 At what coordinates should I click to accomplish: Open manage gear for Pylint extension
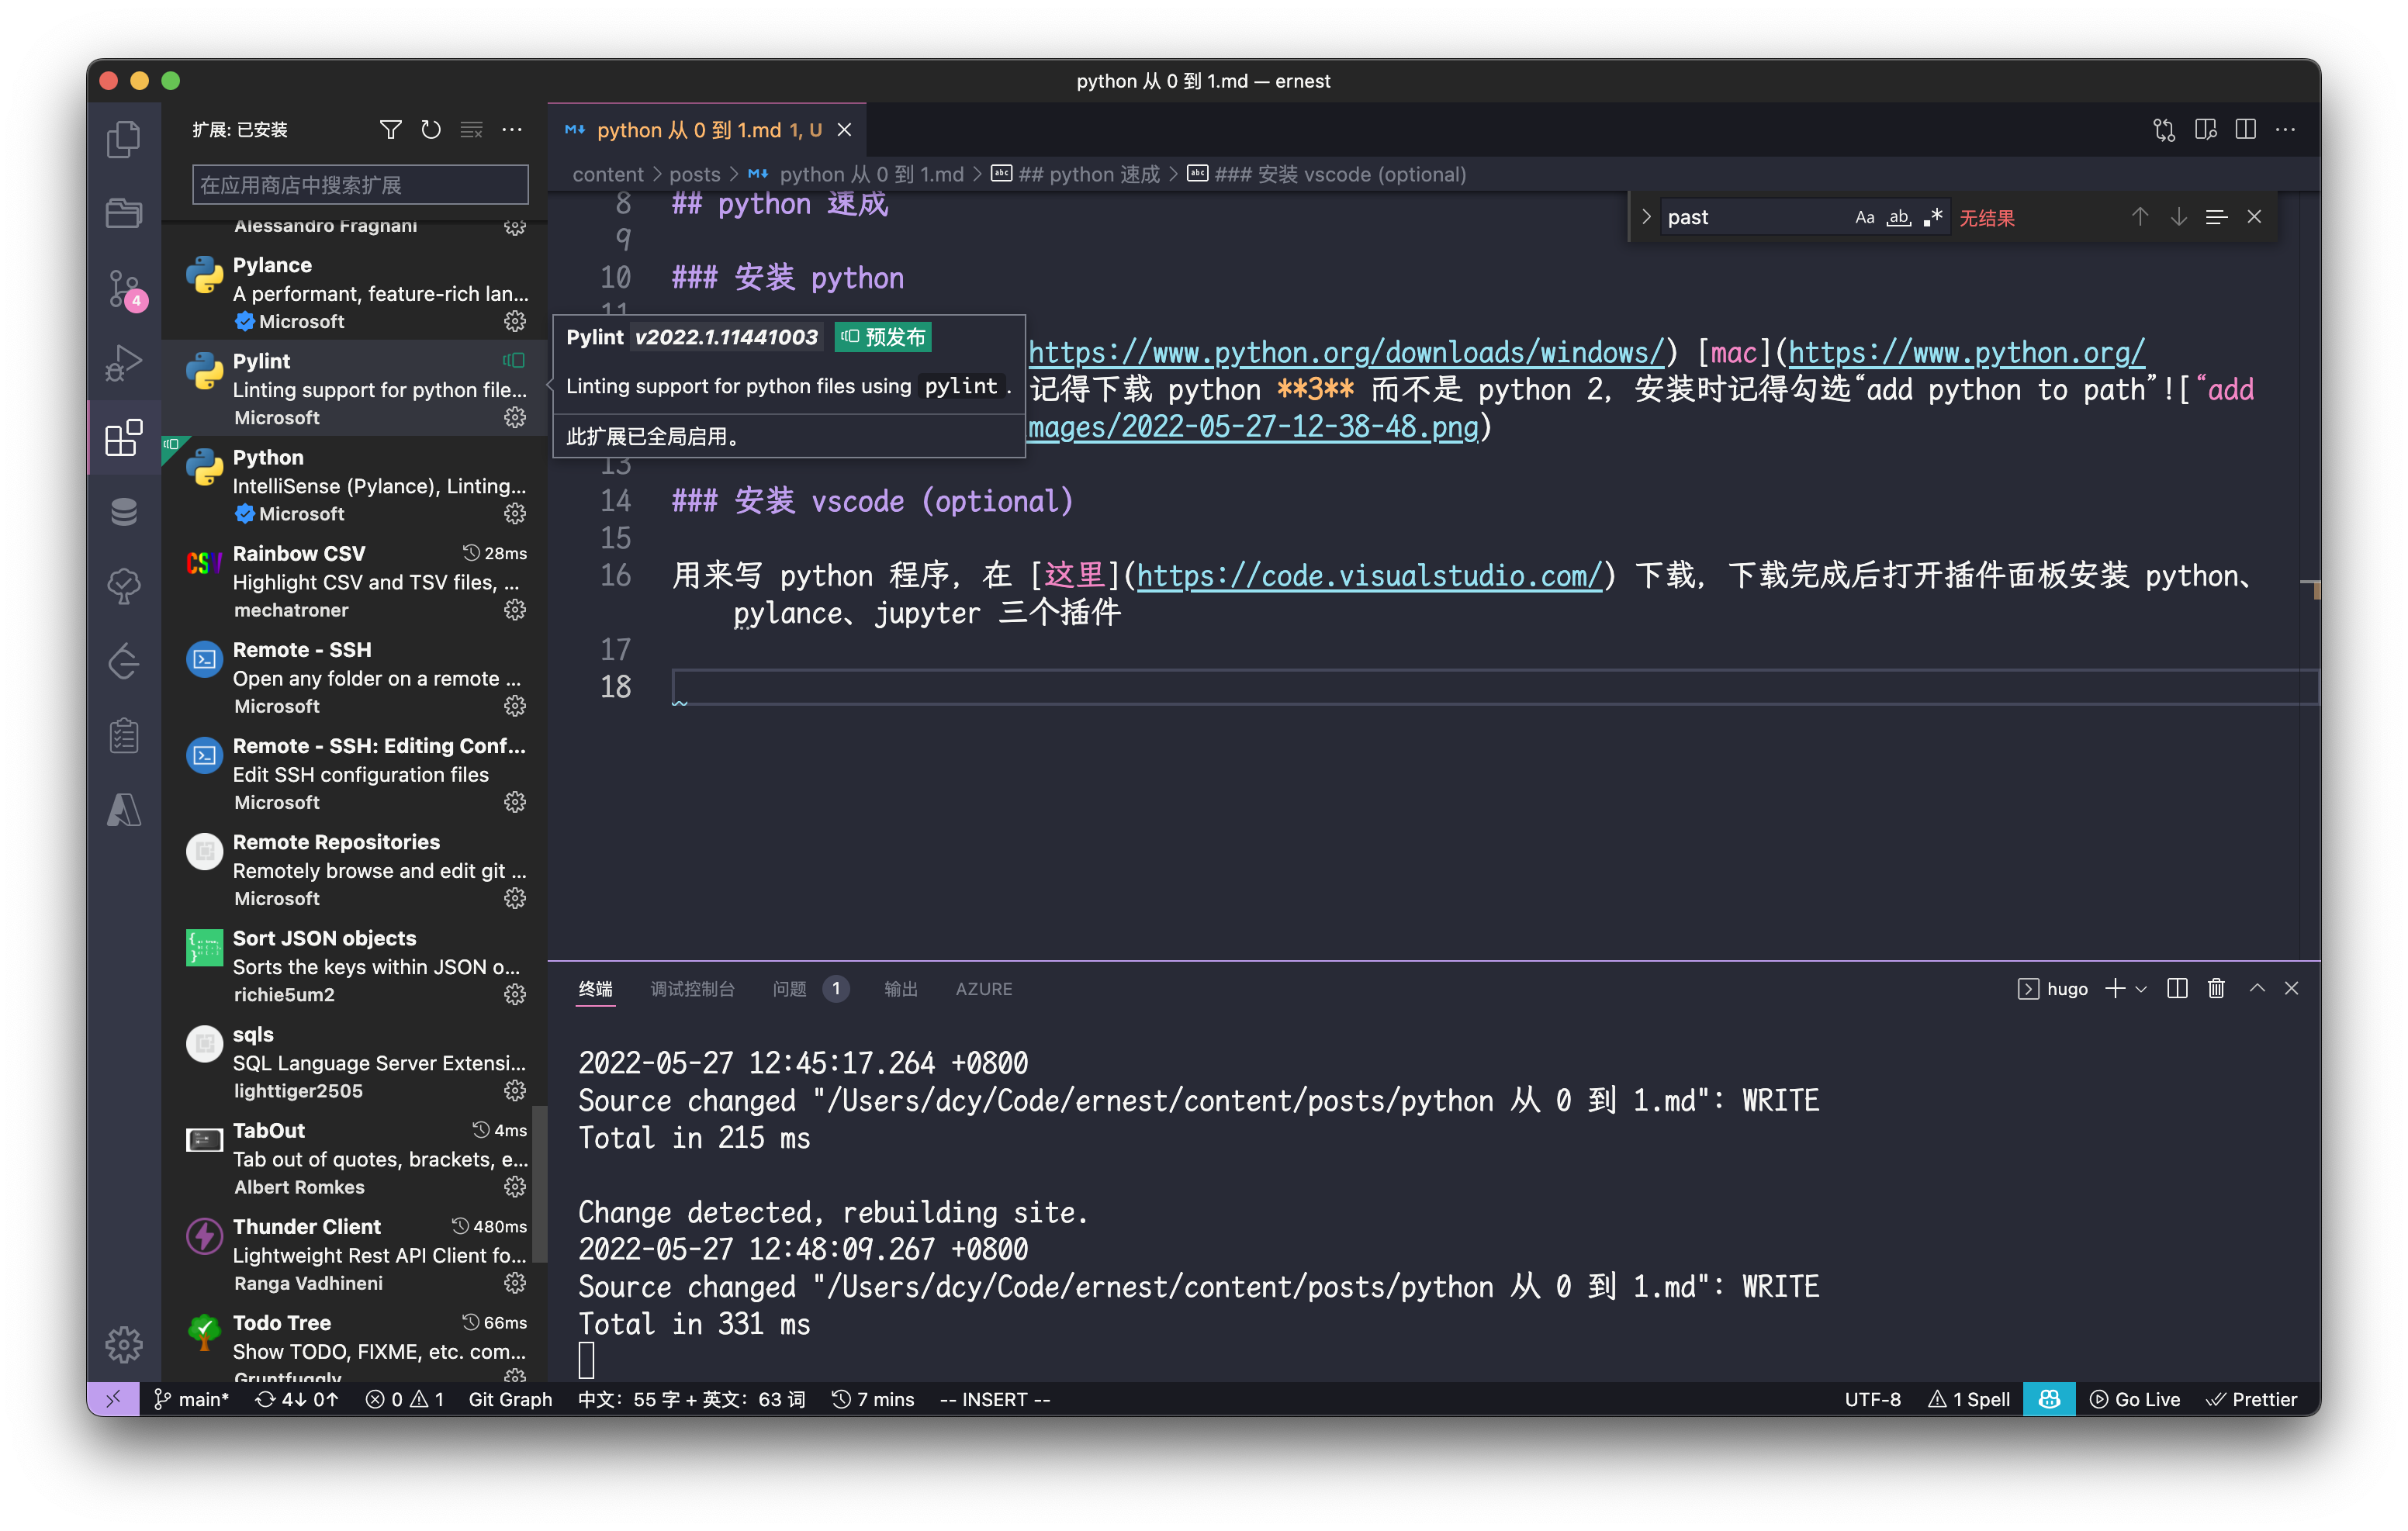tap(515, 417)
